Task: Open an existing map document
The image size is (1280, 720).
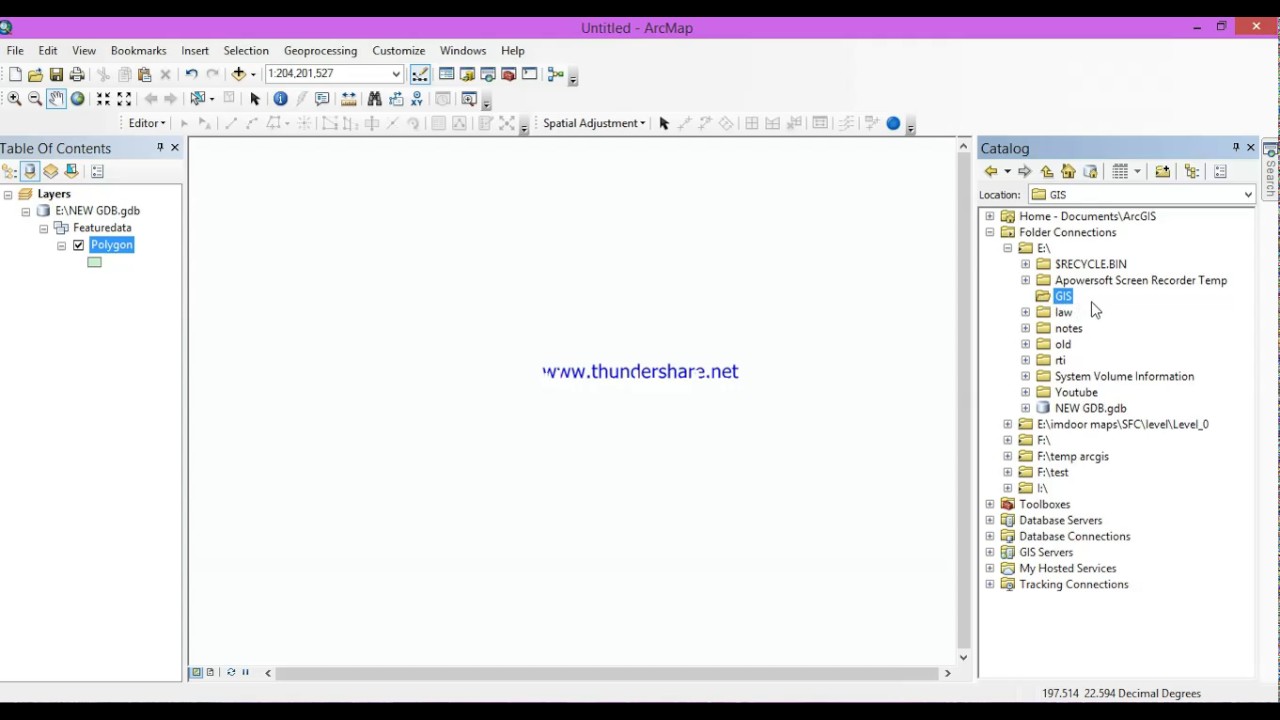Action: click(36, 74)
